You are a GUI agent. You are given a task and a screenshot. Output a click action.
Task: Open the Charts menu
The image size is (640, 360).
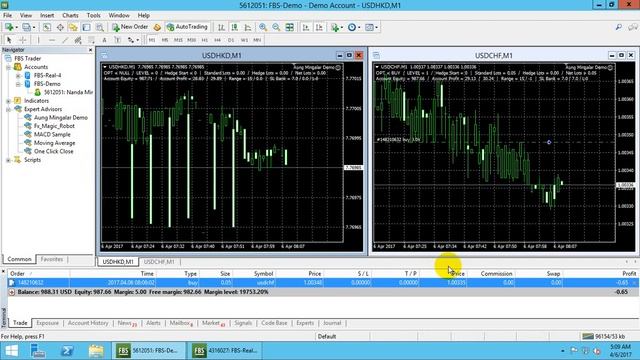click(x=70, y=15)
